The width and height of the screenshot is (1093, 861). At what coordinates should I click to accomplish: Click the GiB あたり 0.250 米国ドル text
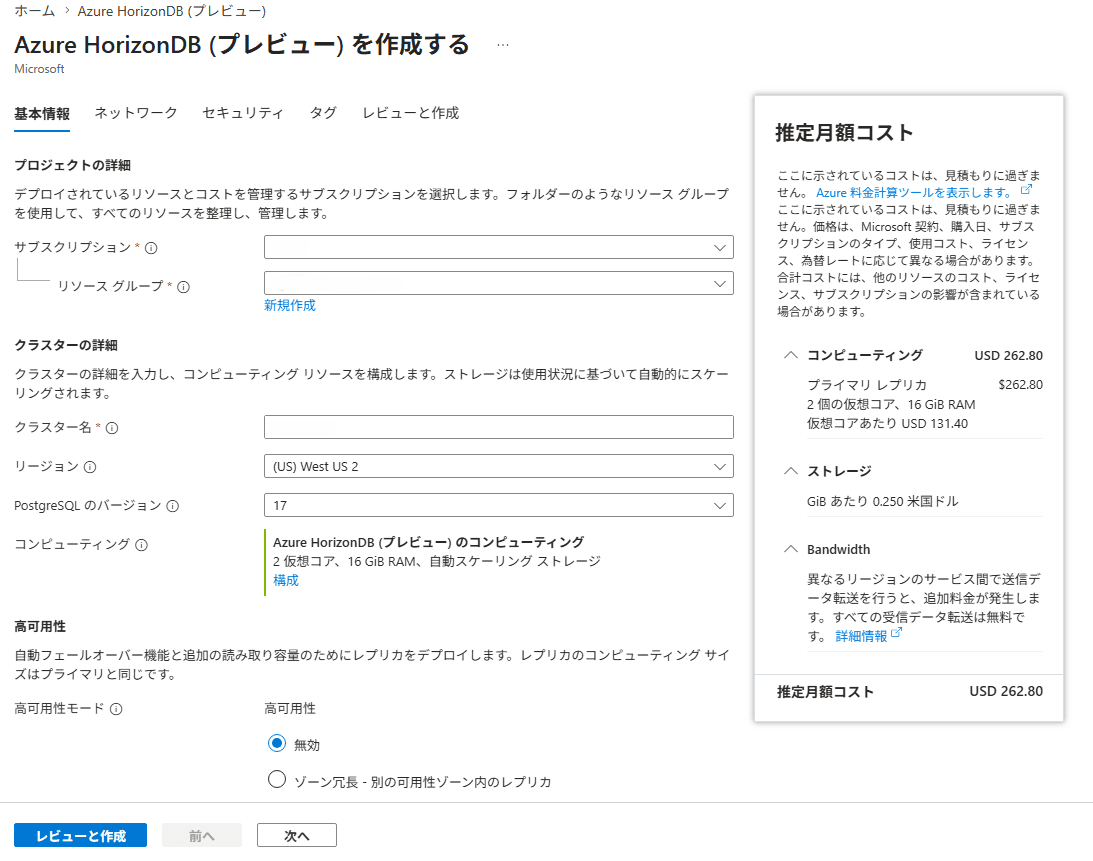(882, 501)
